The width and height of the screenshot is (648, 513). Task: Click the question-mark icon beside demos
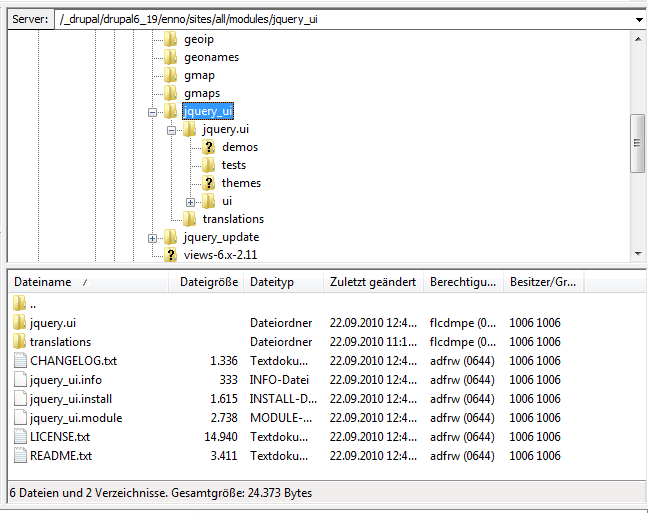coord(208,147)
